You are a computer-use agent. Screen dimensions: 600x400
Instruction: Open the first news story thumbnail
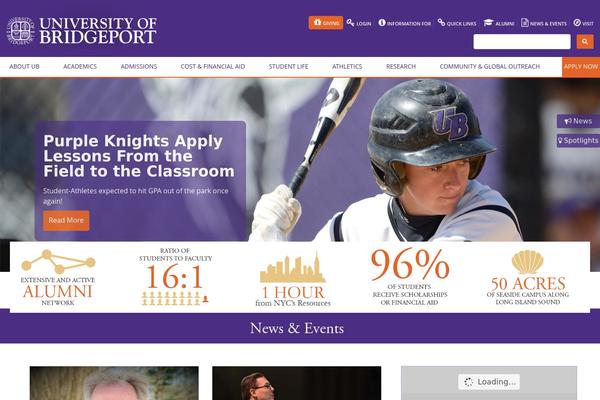tap(114, 383)
